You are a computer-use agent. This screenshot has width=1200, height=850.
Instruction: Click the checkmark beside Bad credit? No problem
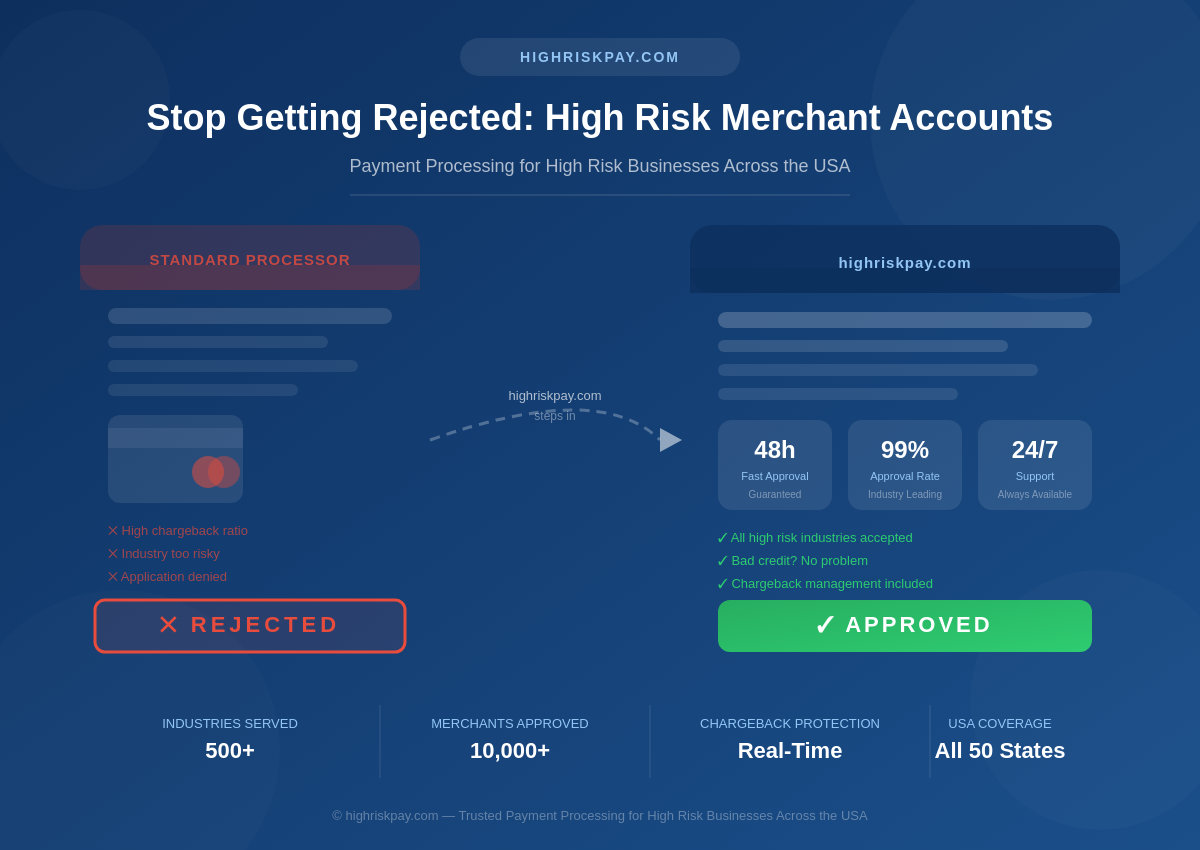coord(723,561)
